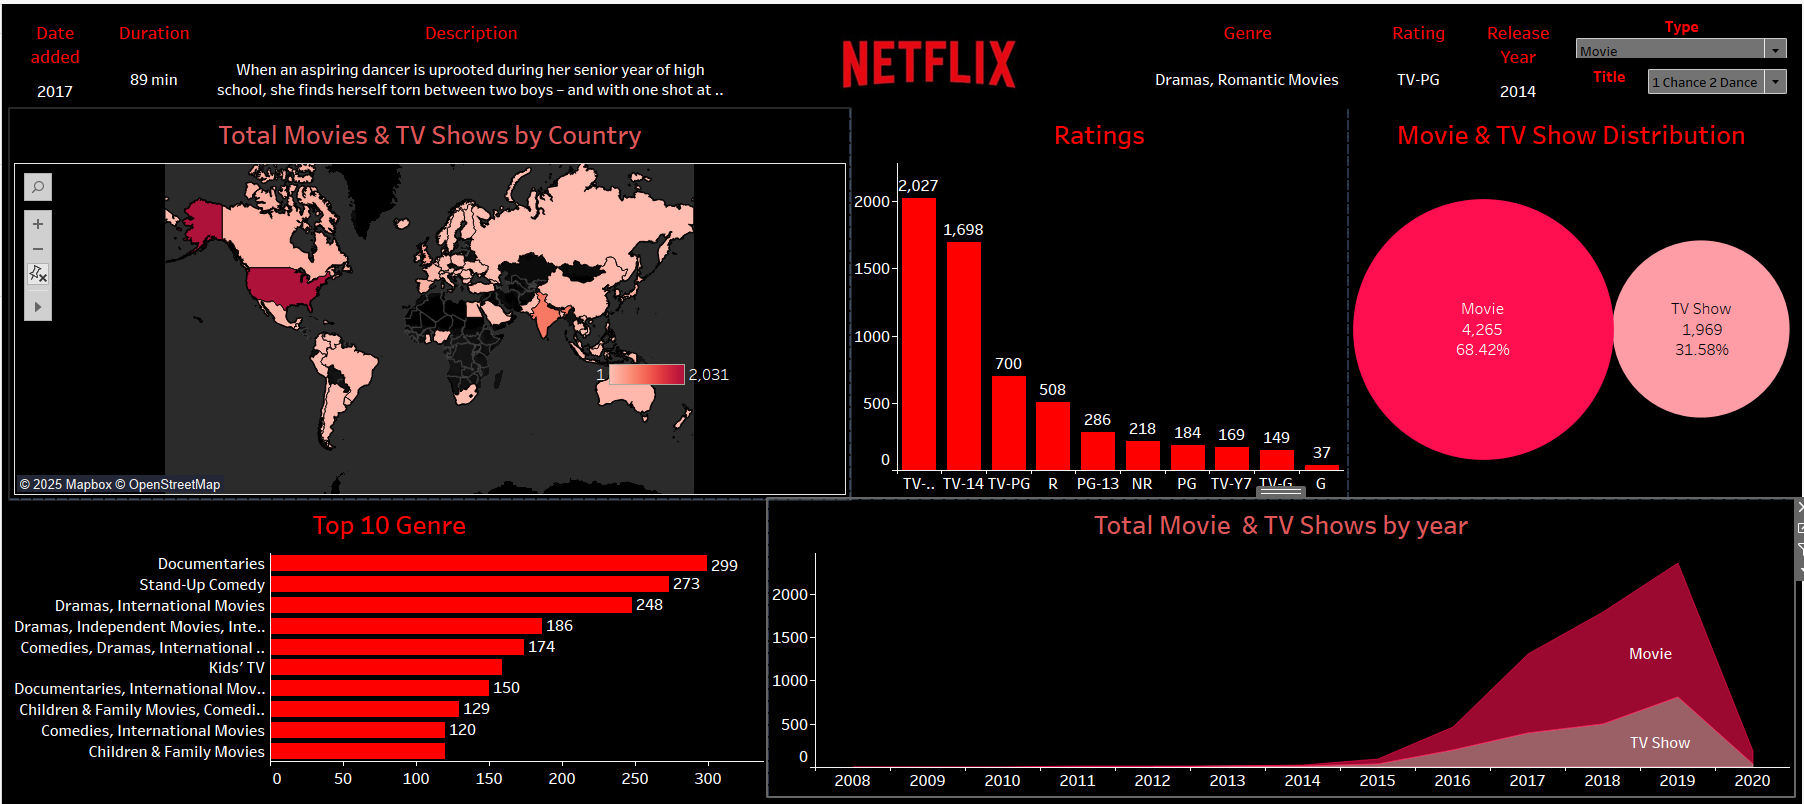Screen dimensions: 1804x804
Task: Select the TV-14 ratings bar
Action: coord(963,356)
